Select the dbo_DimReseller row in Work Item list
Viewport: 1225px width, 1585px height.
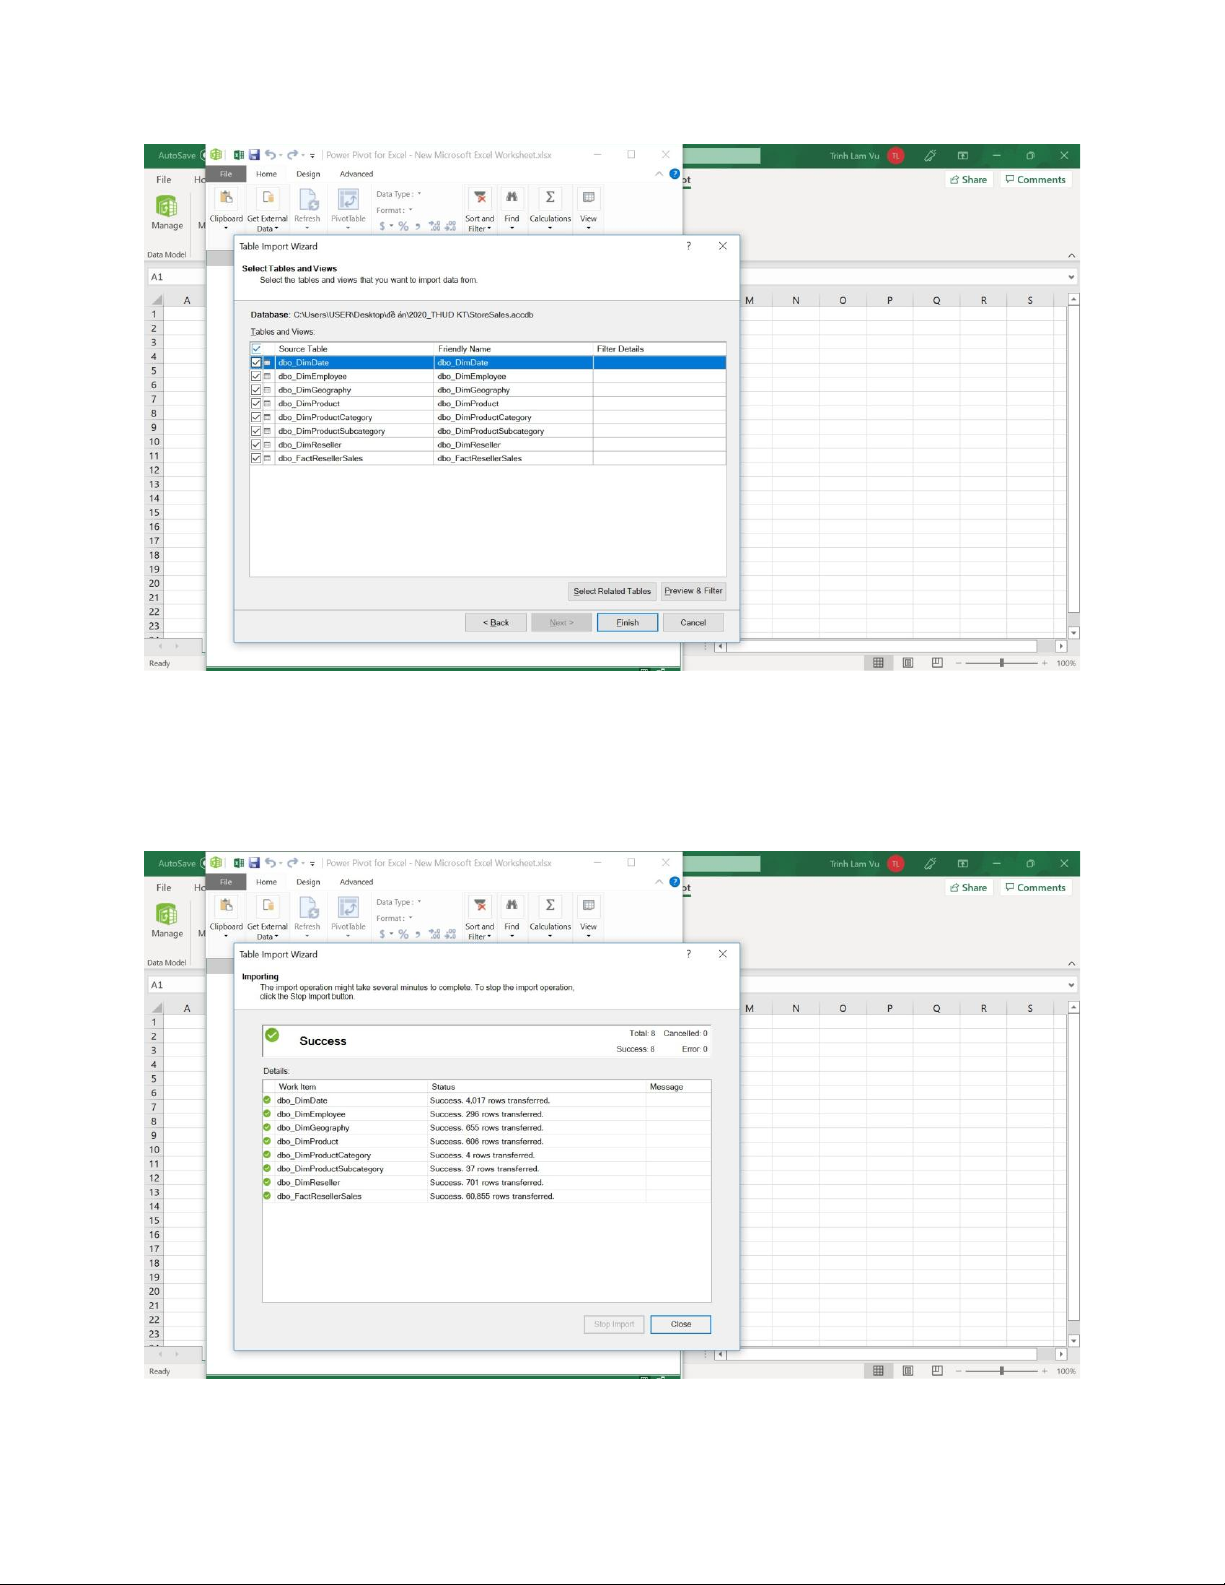308,1183
